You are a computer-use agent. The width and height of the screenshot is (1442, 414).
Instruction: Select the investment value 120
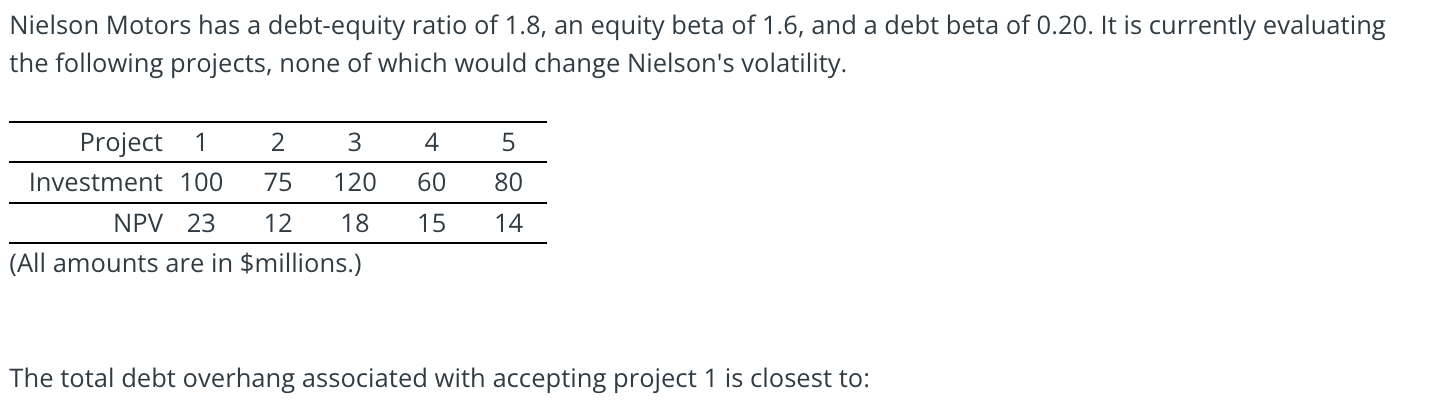click(x=354, y=183)
